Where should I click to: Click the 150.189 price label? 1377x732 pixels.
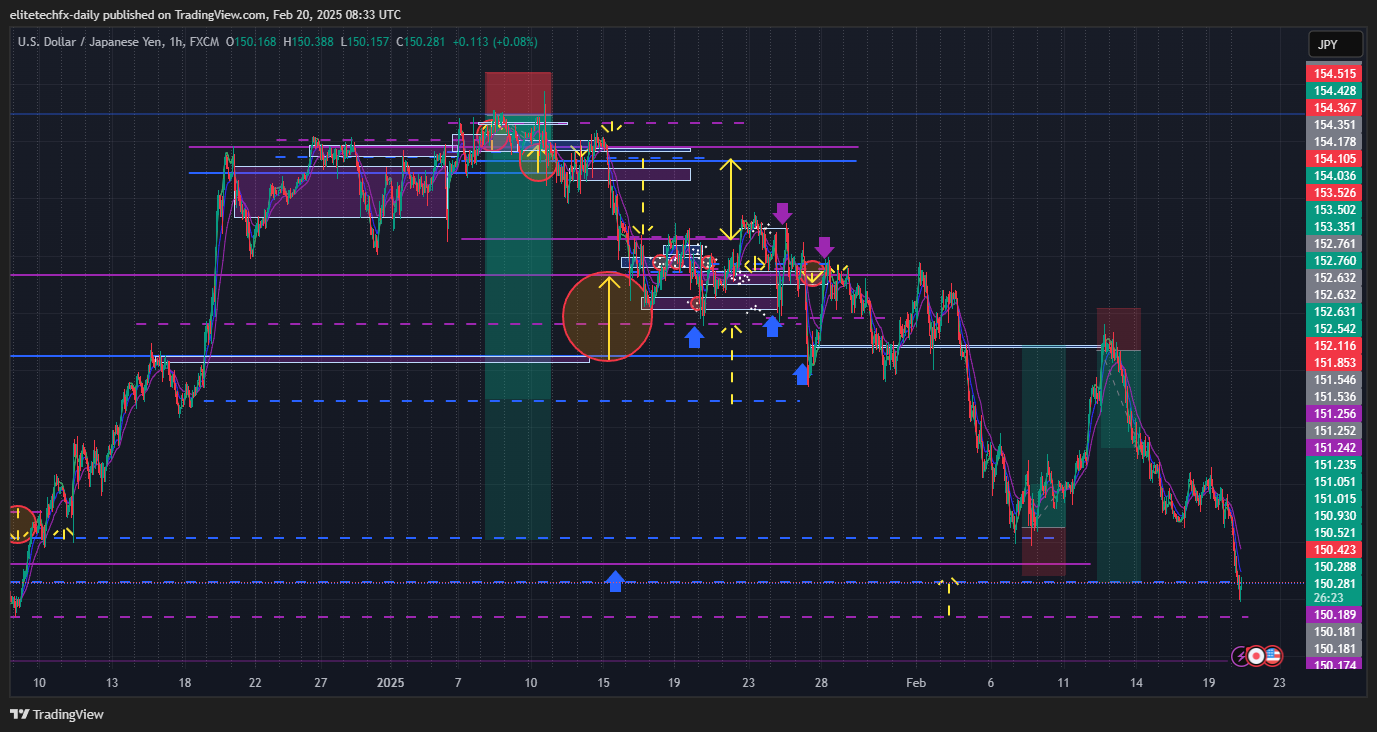pyautogui.click(x=1335, y=614)
